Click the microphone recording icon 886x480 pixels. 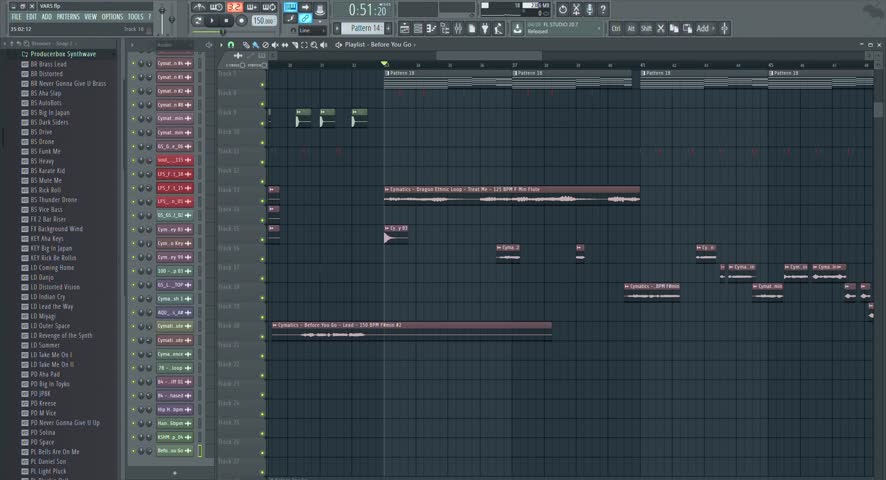pyautogui.click(x=590, y=9)
